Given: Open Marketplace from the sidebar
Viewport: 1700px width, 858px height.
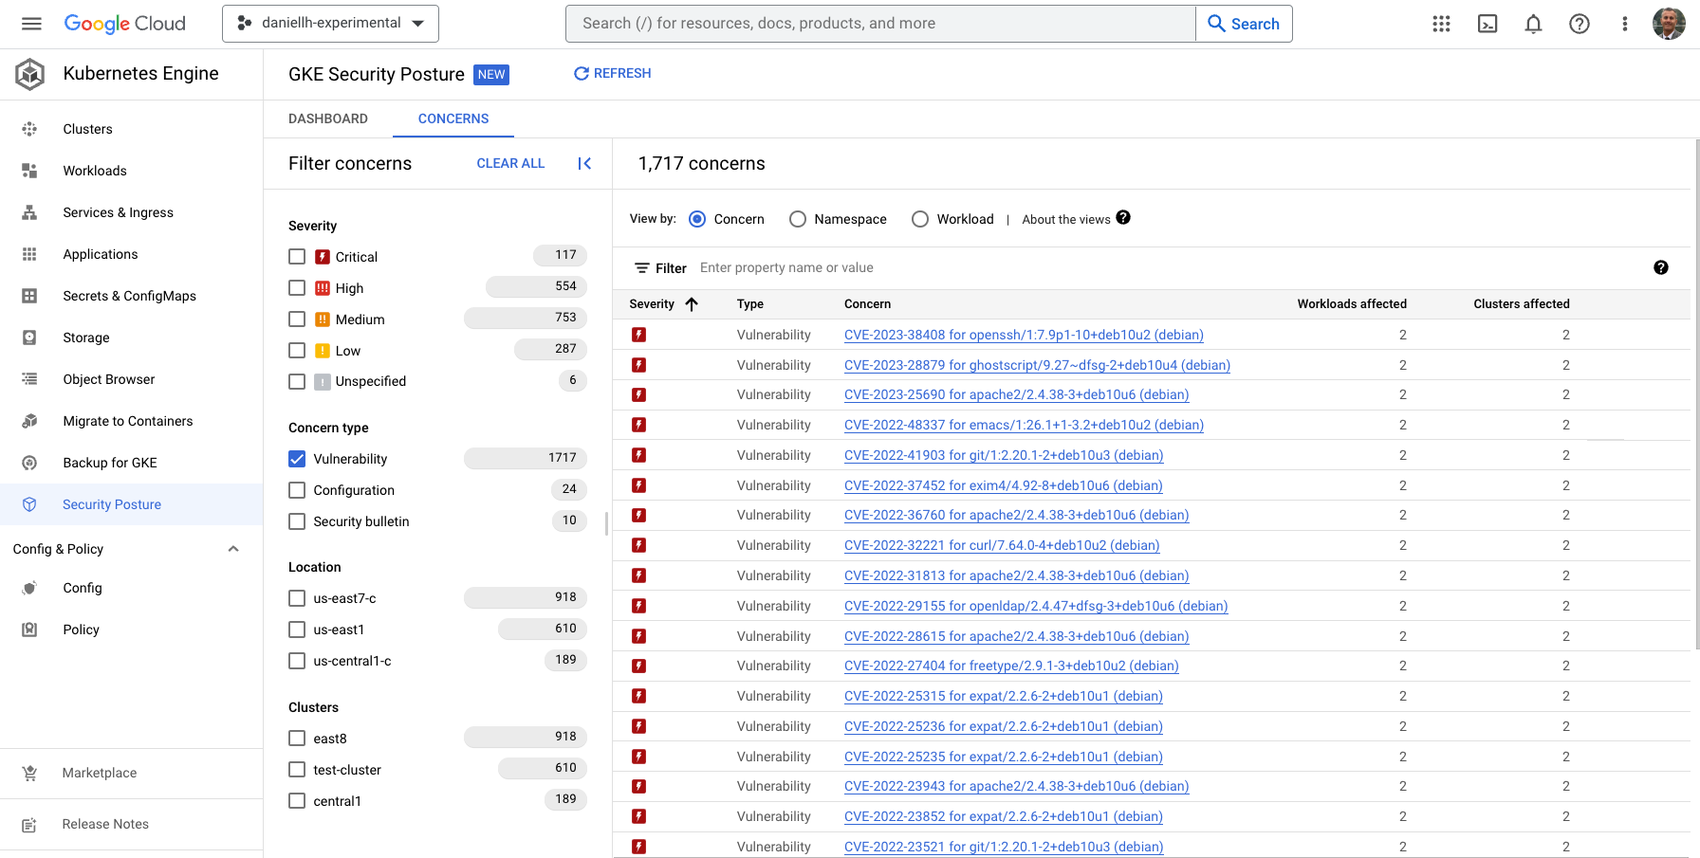Looking at the screenshot, I should click(99, 773).
